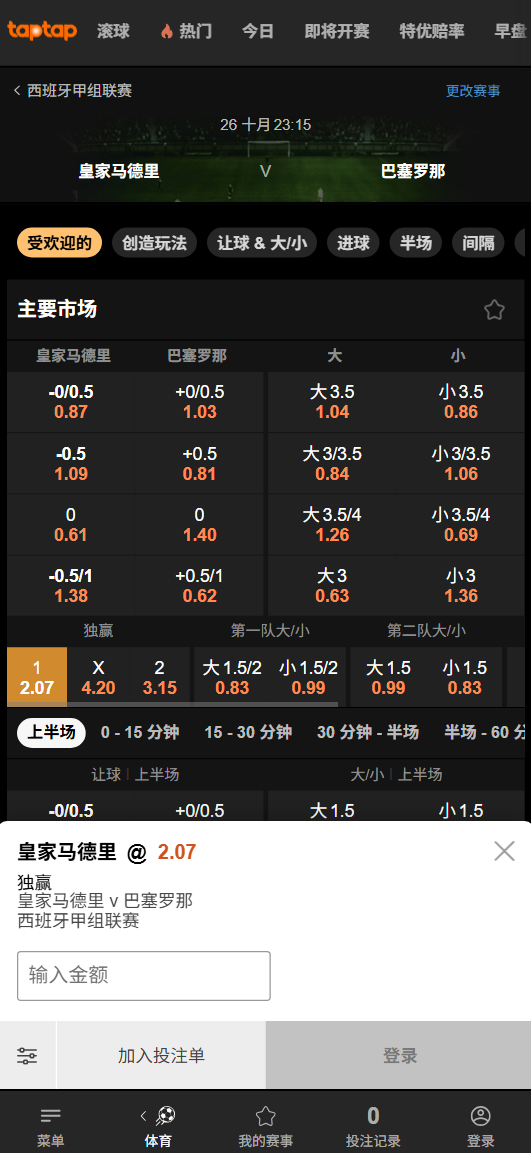Pick 大 3.5/4 at 1.26
Screen dimensions: 531x1153
[332, 525]
